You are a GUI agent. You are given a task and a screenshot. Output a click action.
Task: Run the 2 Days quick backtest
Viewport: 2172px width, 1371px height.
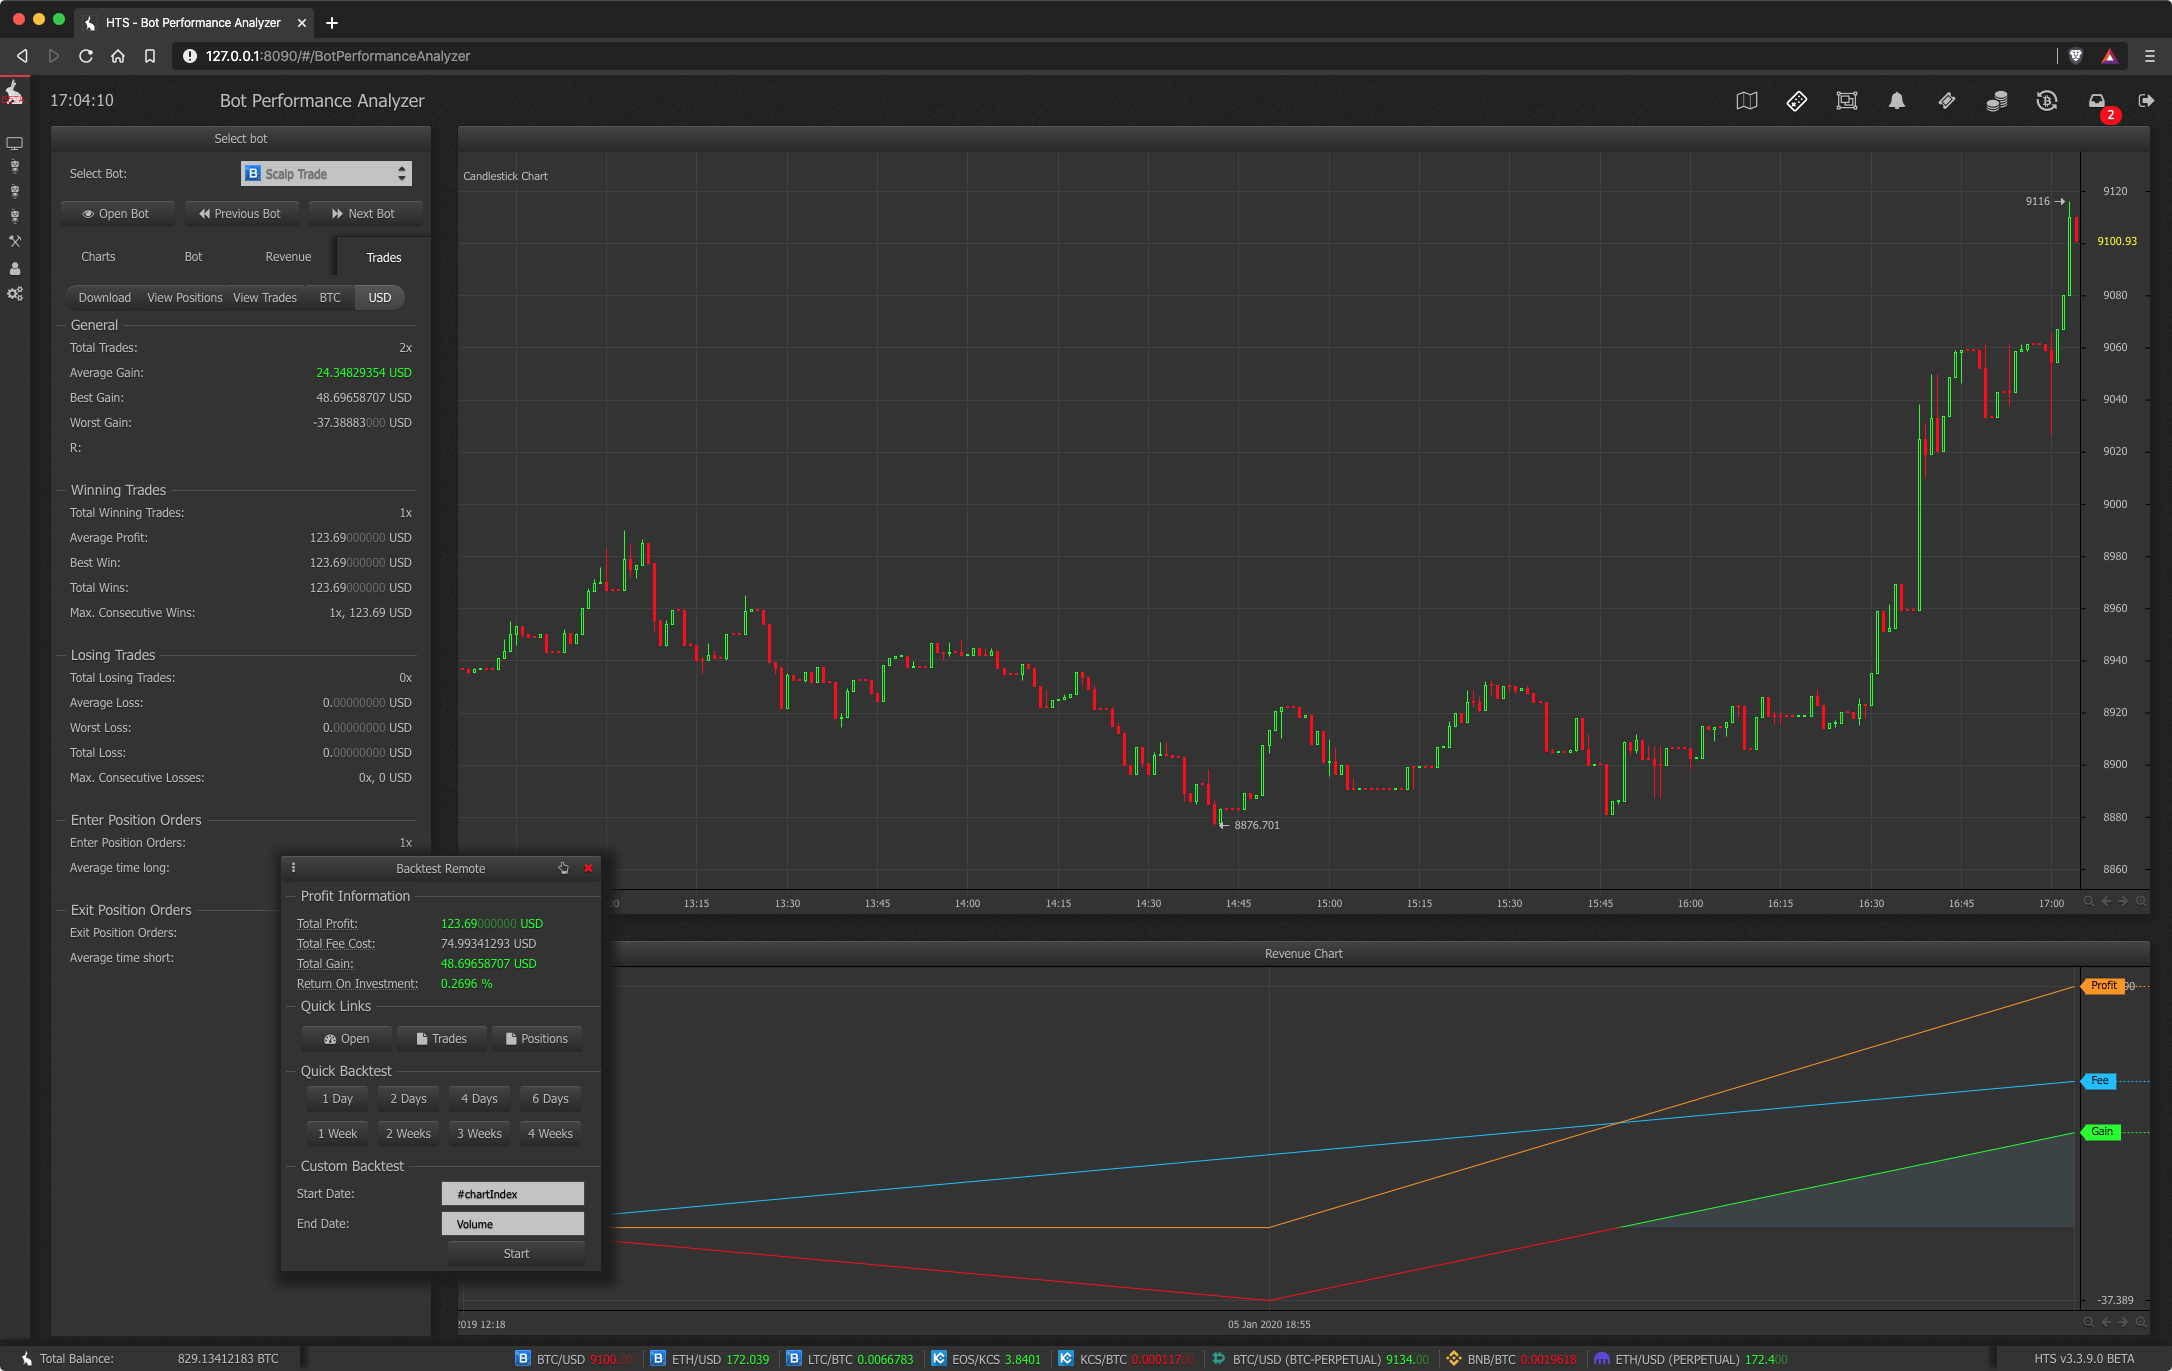(408, 1099)
